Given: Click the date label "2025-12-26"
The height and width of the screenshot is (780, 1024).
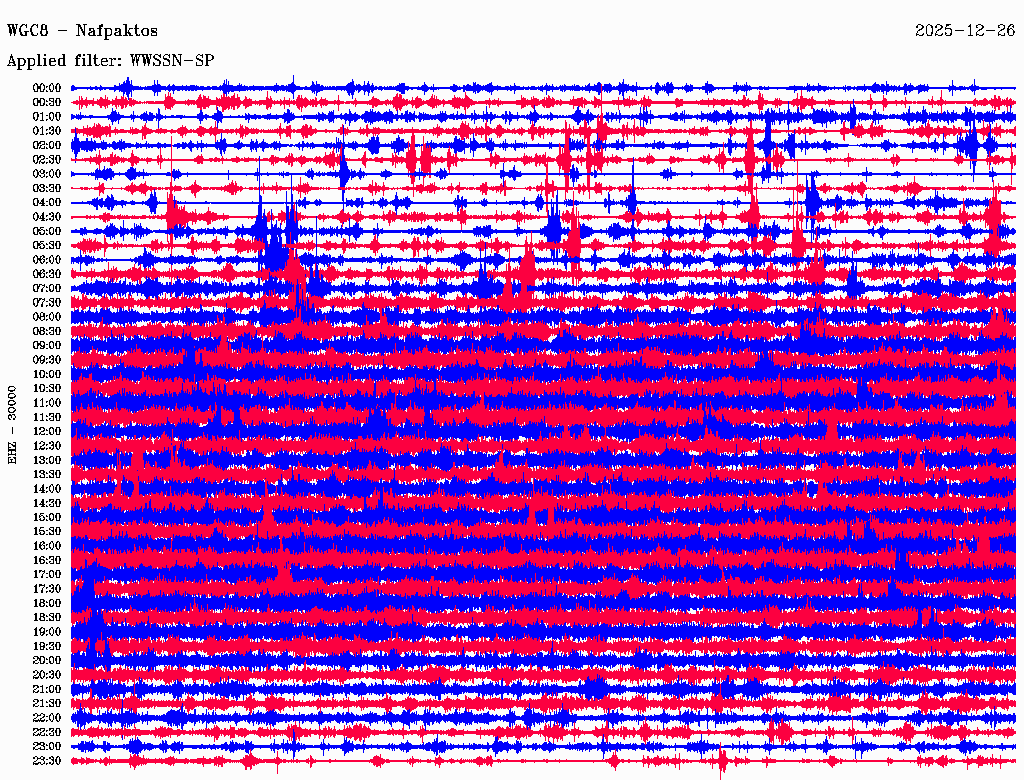Looking at the screenshot, I should (965, 31).
